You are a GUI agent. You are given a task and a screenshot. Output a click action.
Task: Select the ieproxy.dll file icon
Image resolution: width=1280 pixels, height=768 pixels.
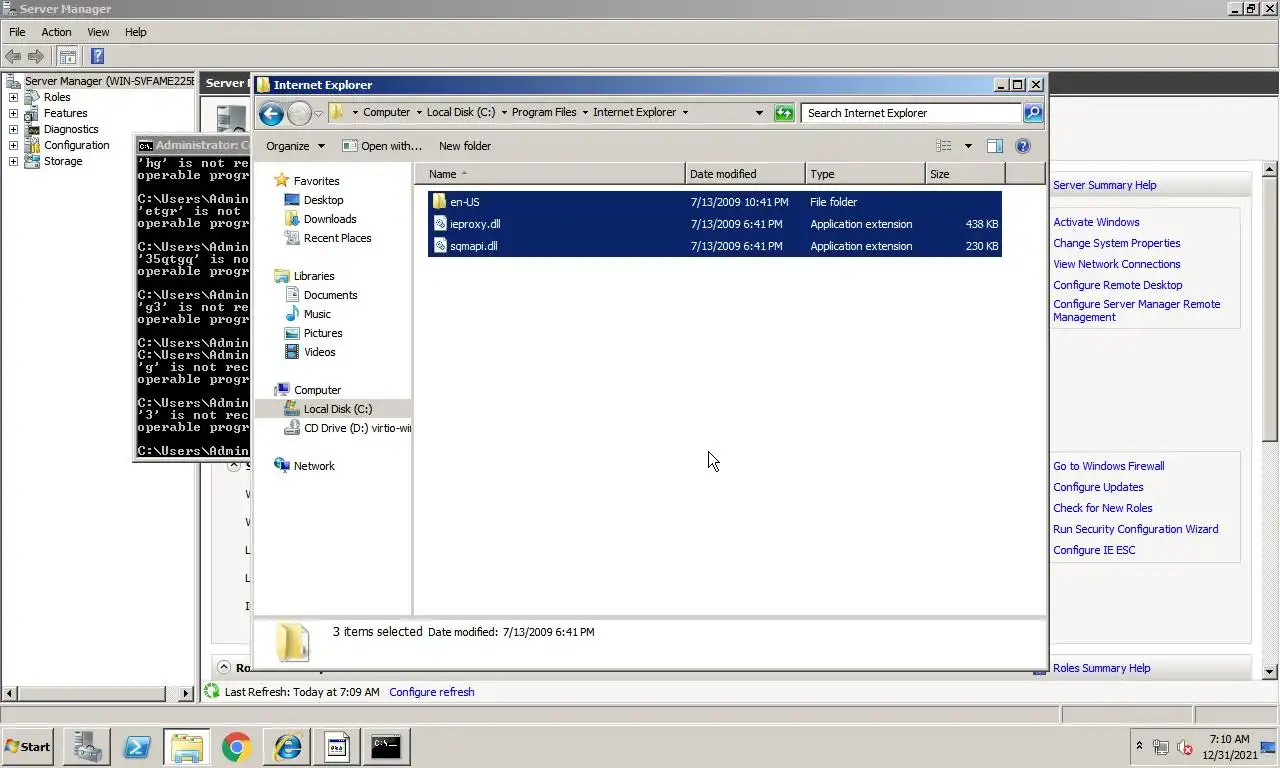439,224
